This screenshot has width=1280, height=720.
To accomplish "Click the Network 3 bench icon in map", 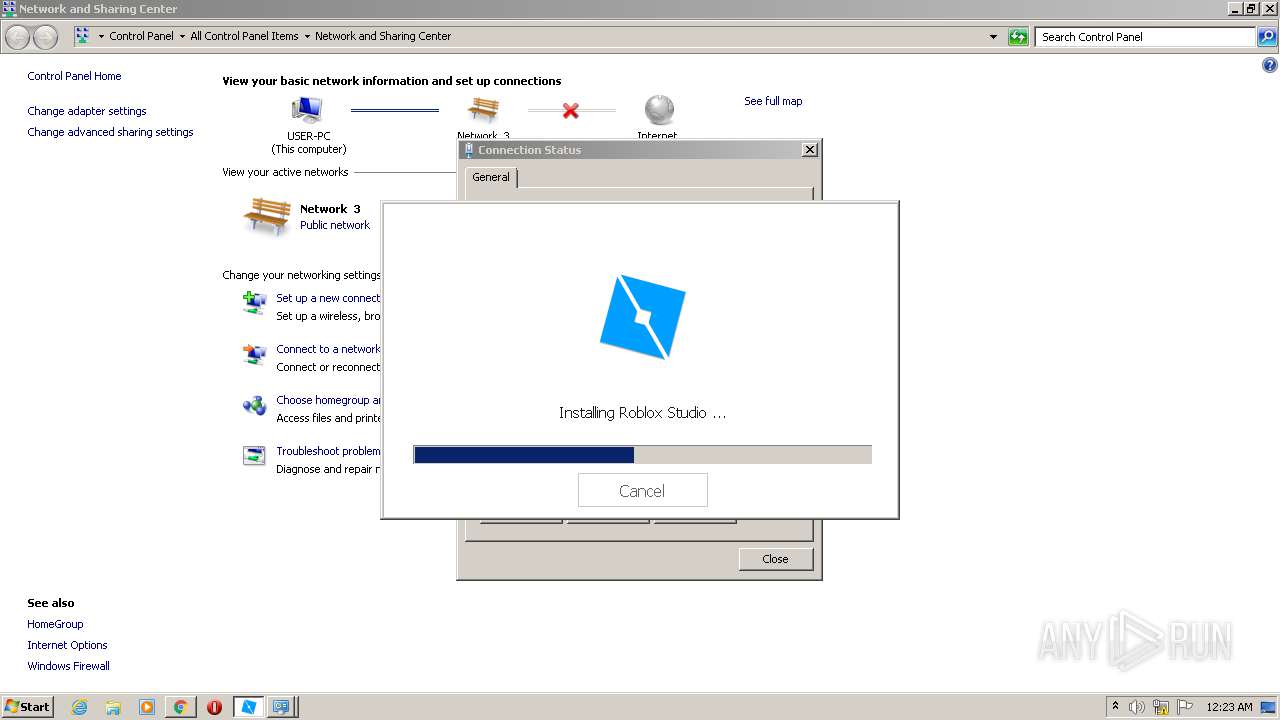I will (x=483, y=109).
